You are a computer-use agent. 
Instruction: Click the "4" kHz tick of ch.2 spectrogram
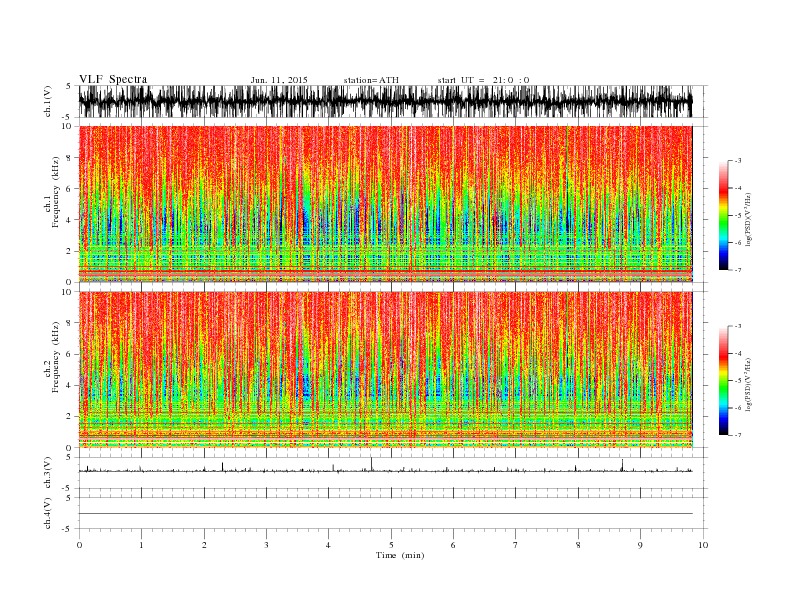[x=69, y=385]
